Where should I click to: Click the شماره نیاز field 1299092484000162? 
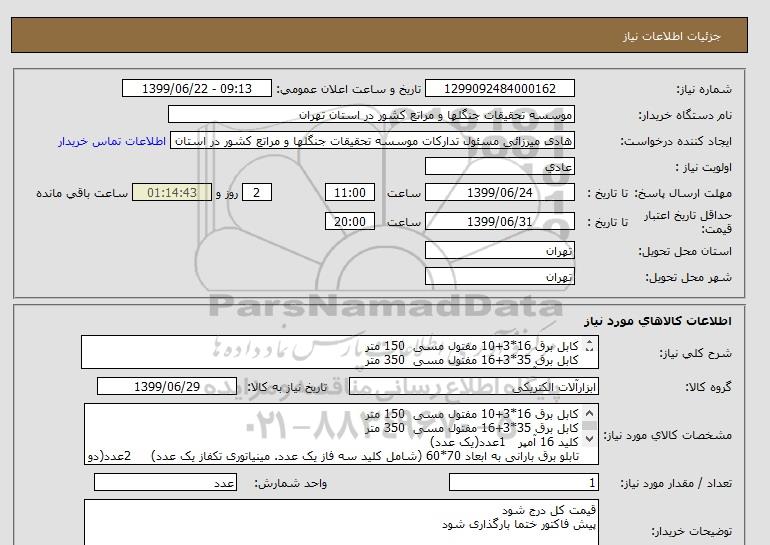click(499, 88)
